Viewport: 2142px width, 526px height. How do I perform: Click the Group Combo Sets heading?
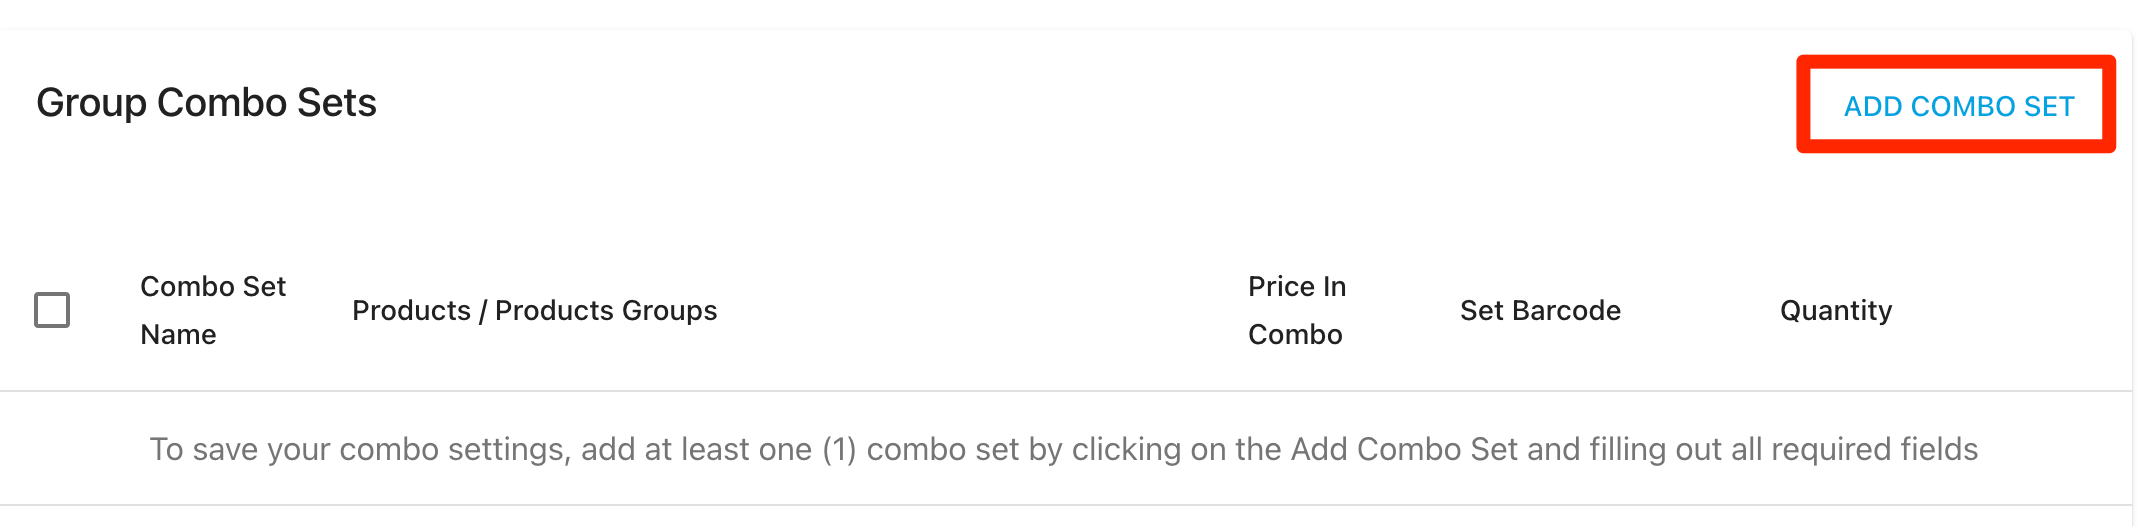(x=206, y=103)
